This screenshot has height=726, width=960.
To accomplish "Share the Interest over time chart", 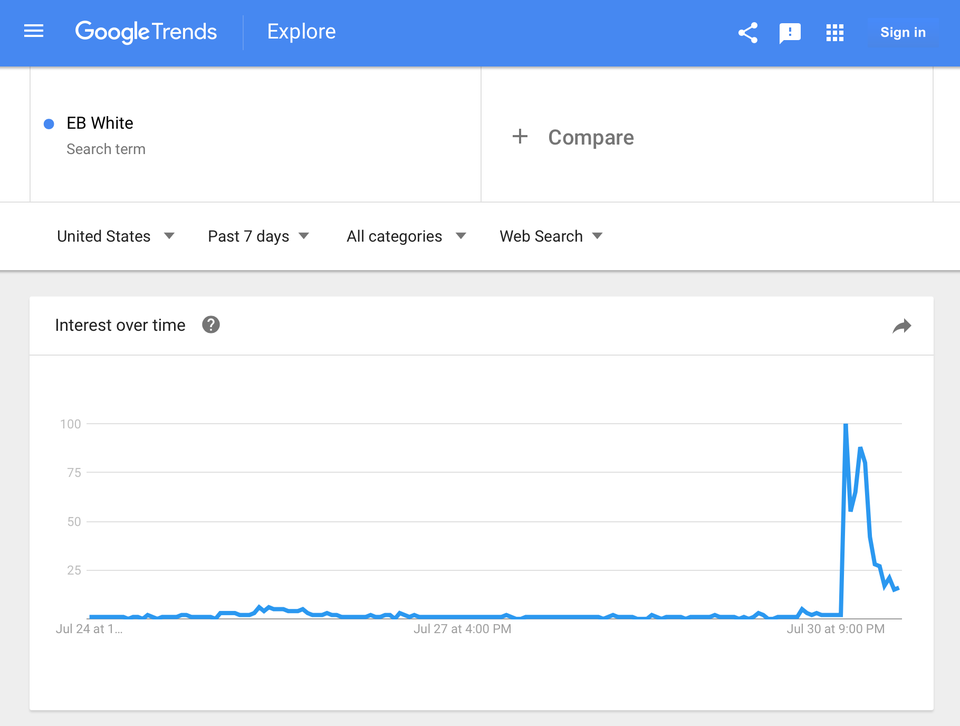I will 902,326.
